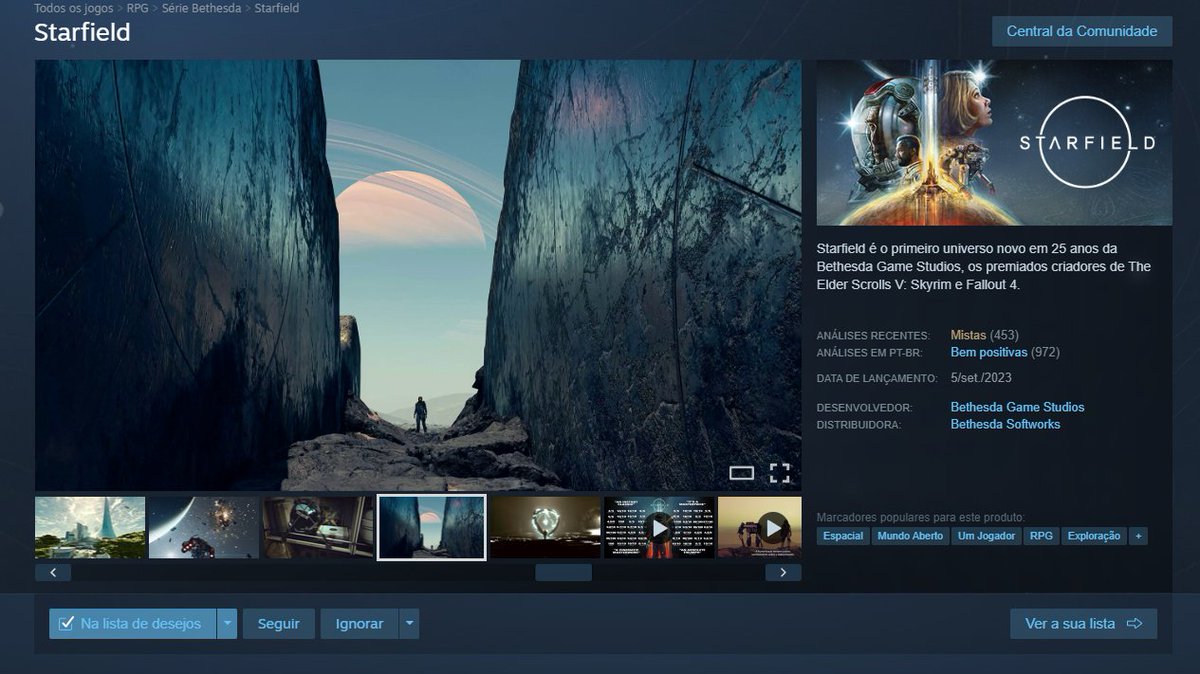Open theater mode icon on screenshot
Viewport: 1200px width, 674px height.
click(741, 473)
